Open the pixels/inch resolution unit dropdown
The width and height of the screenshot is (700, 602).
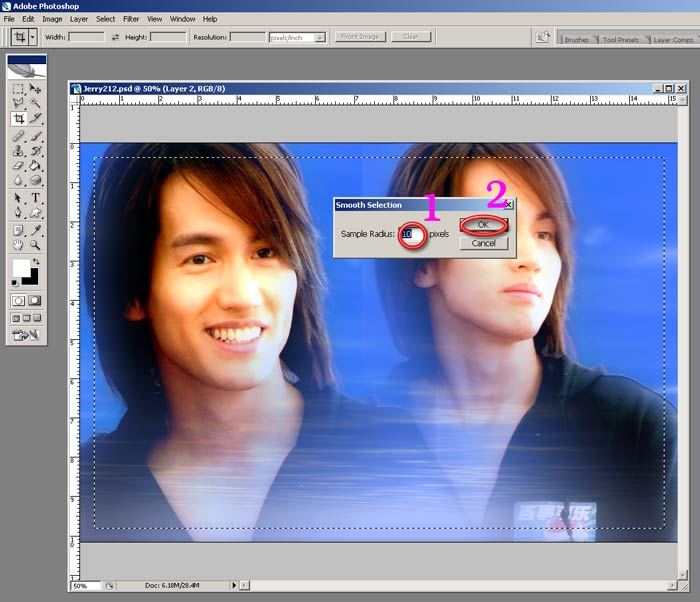coord(320,38)
